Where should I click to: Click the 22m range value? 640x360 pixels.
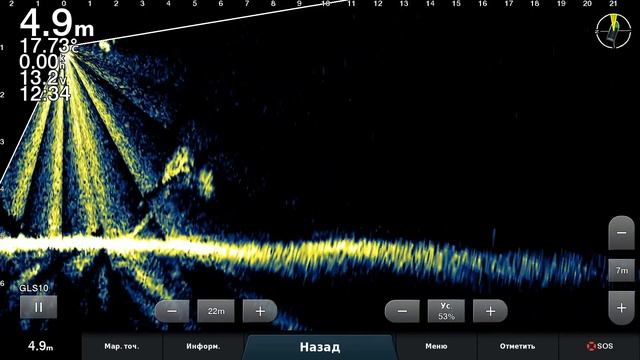[x=216, y=311]
